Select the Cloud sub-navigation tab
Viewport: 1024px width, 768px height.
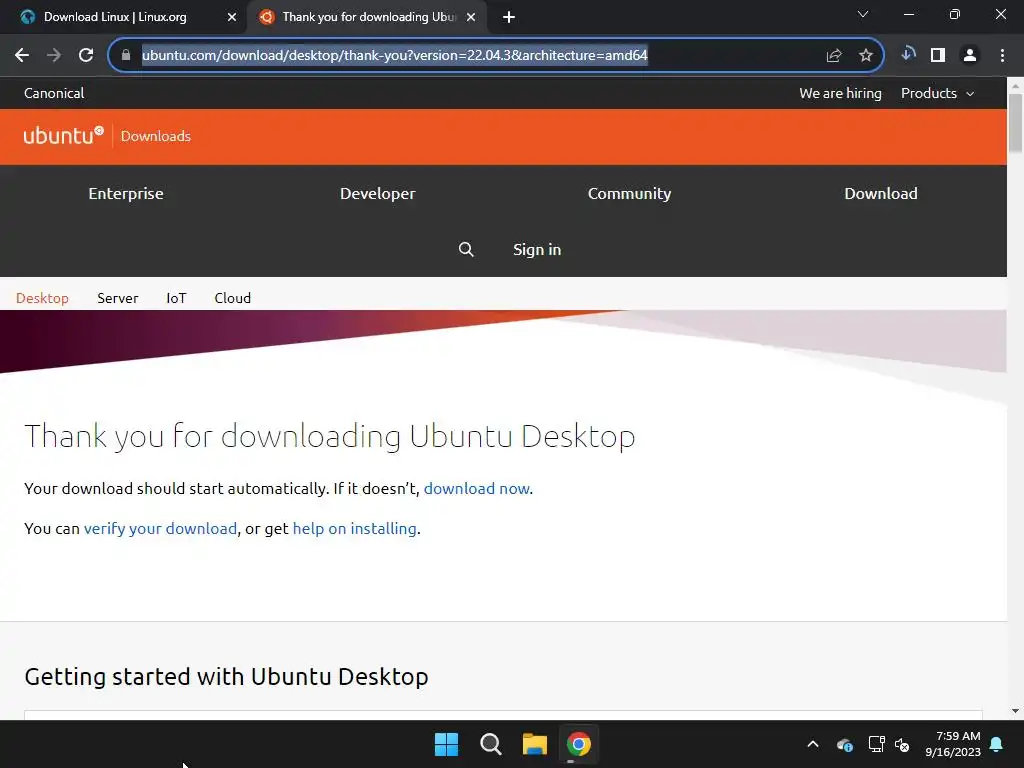[232, 298]
